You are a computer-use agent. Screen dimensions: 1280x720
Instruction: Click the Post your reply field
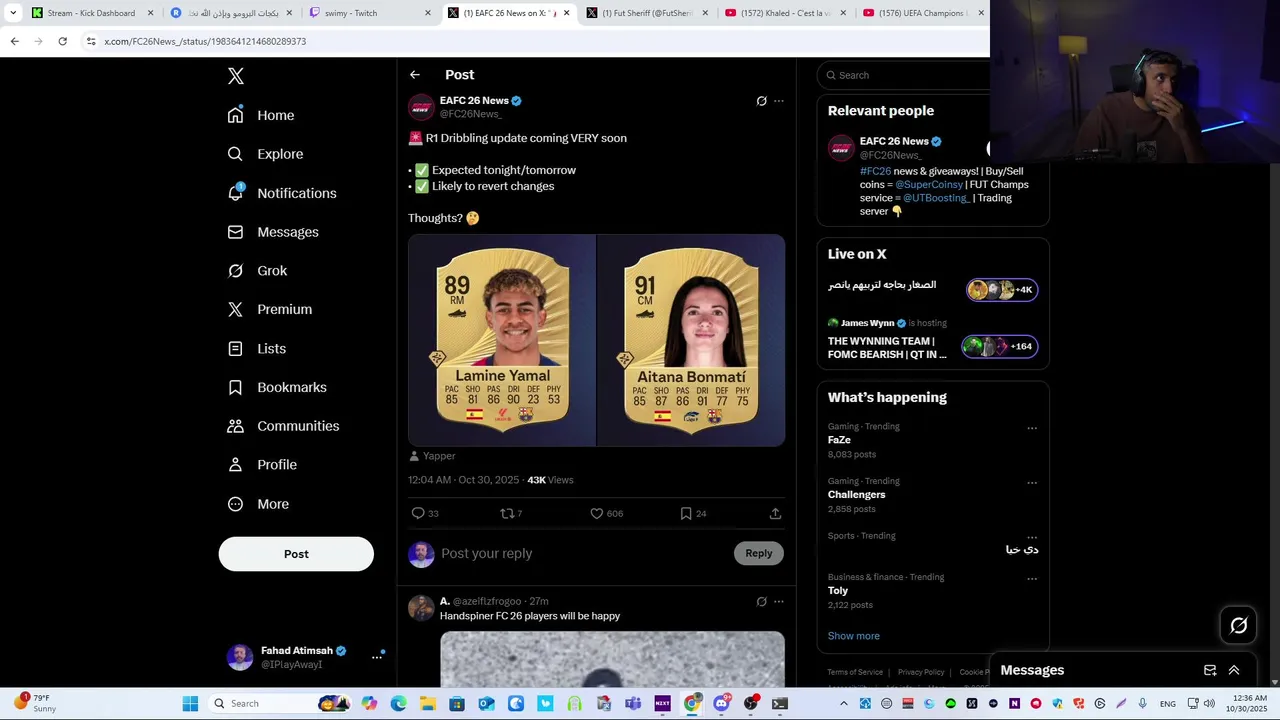click(x=584, y=553)
